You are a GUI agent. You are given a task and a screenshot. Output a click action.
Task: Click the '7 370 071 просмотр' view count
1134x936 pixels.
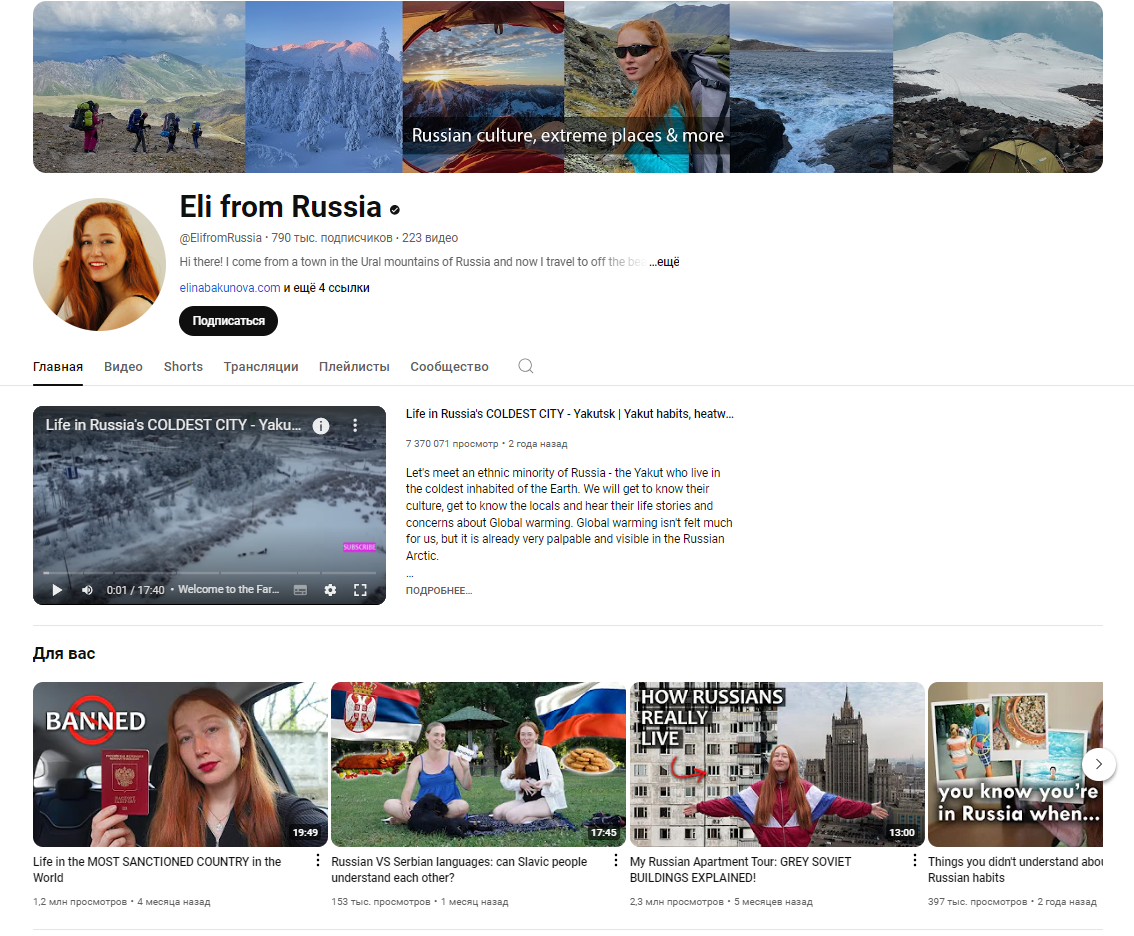coord(452,444)
